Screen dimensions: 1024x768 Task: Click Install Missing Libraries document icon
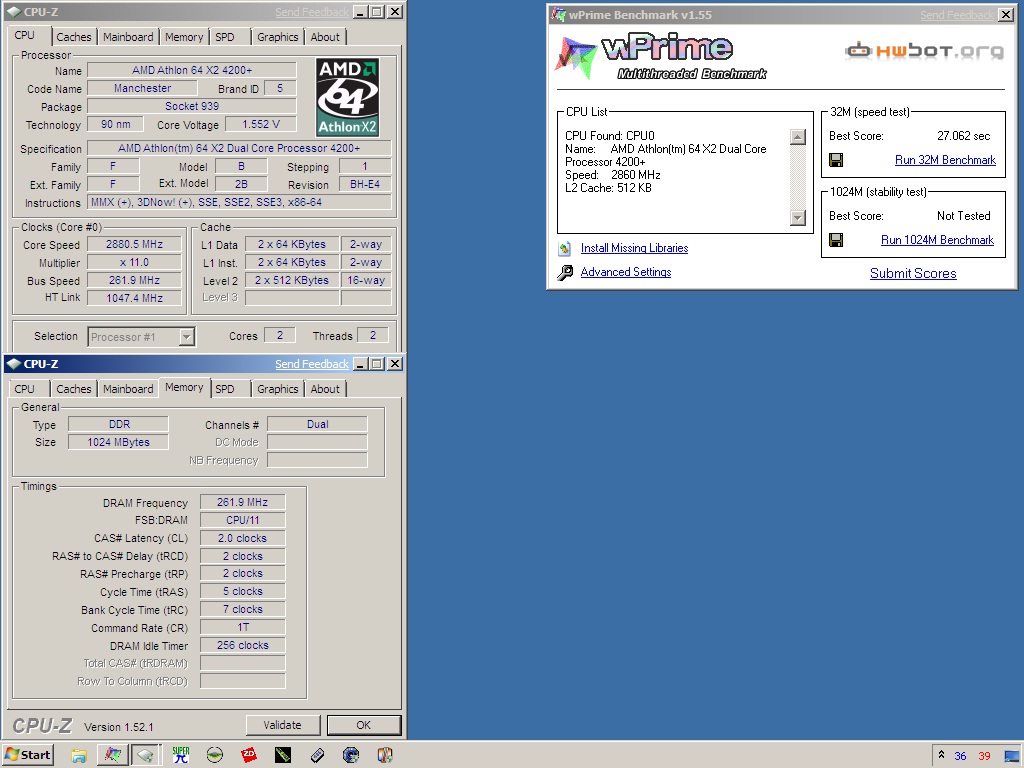(x=565, y=248)
